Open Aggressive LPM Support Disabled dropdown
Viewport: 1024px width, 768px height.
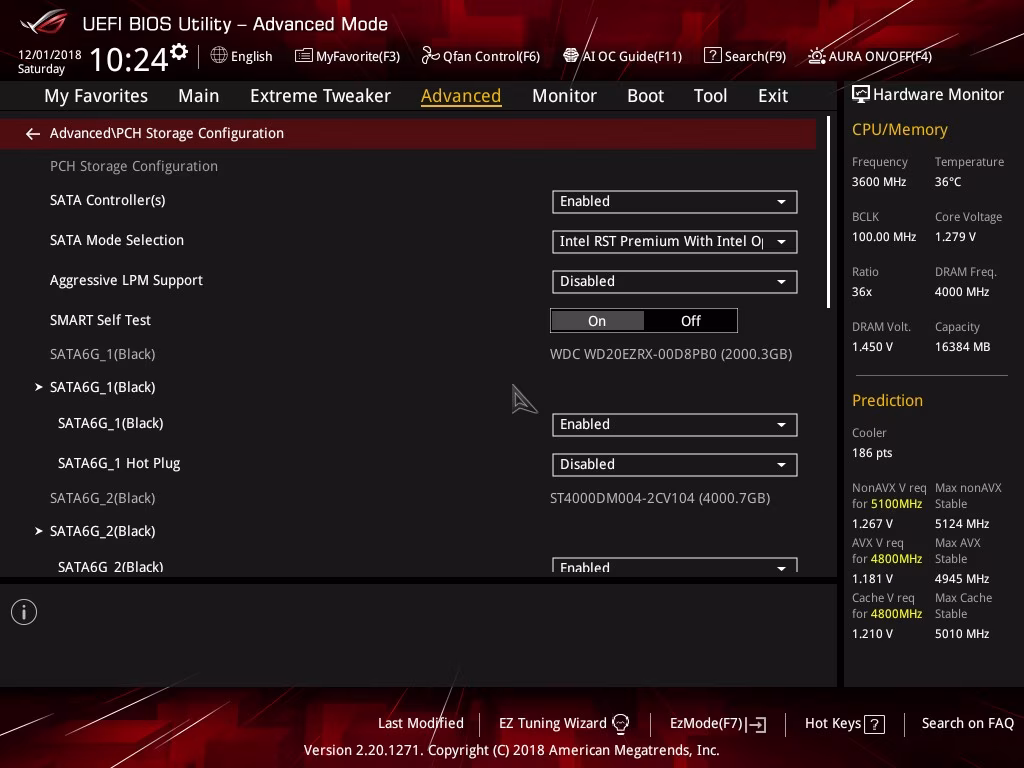pyautogui.click(x=675, y=281)
